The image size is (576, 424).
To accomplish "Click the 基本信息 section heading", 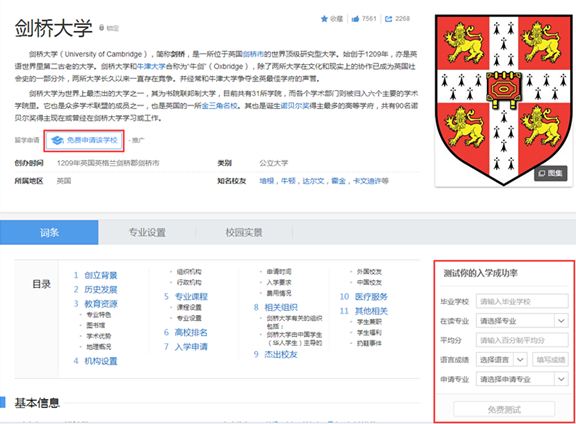I will click(37, 403).
